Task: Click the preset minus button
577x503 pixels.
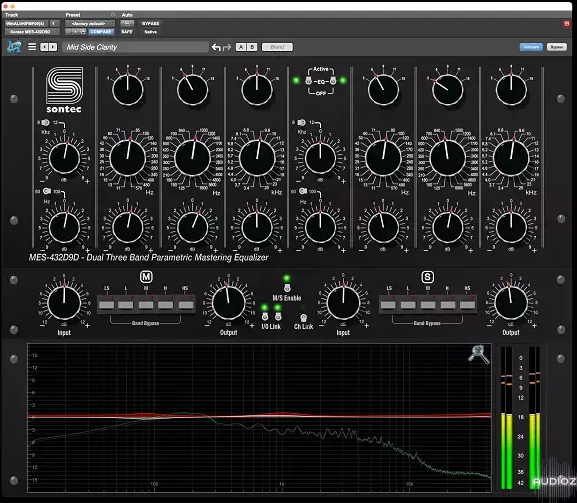Action: (x=69, y=32)
